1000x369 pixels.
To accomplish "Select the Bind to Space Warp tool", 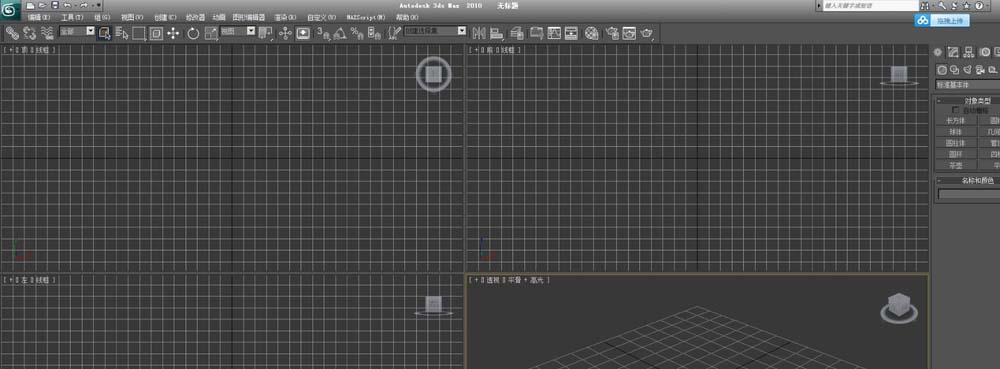I will (x=47, y=33).
